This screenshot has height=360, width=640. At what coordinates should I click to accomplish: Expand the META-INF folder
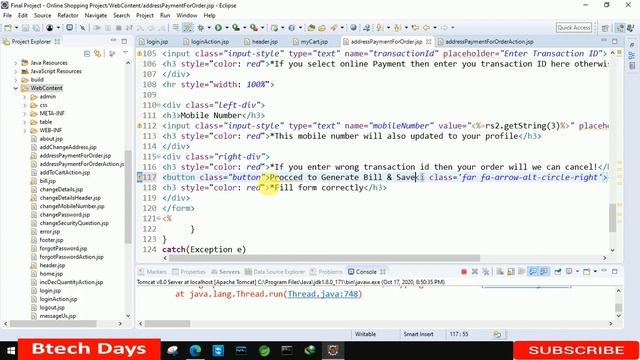coord(24,113)
